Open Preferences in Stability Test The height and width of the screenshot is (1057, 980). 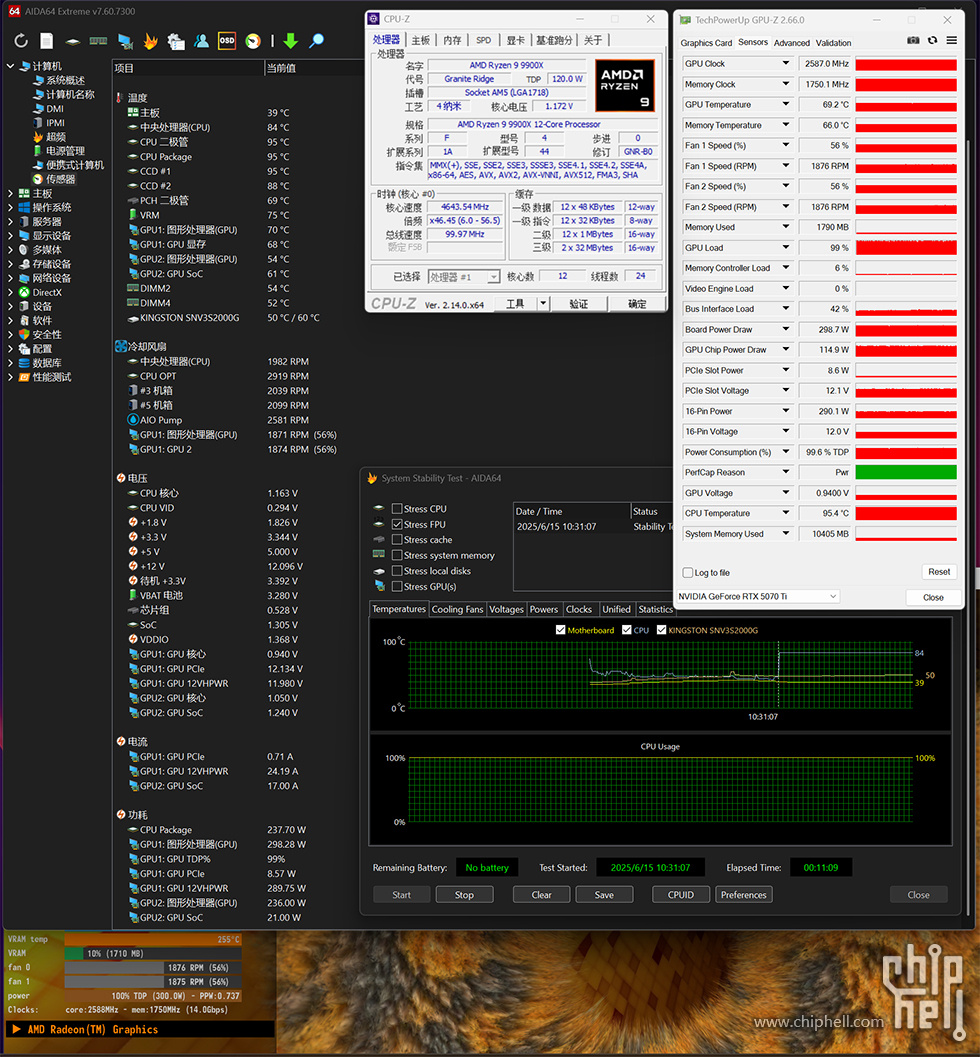743,895
